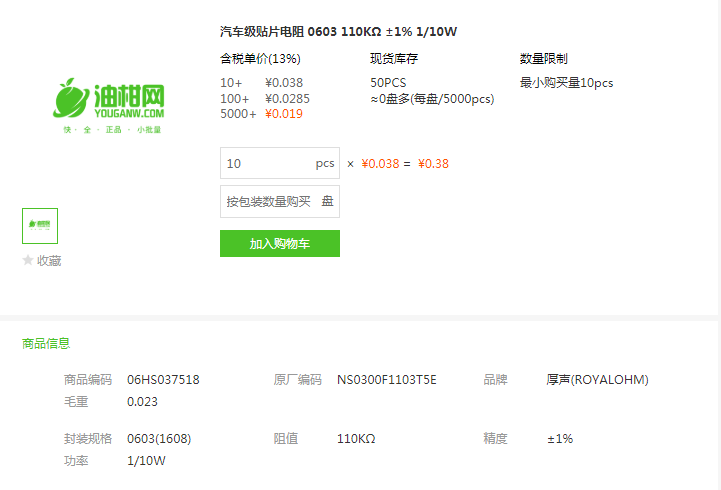Image resolution: width=721 pixels, height=490 pixels.
Task: Click the part code NS0300F1103T5E
Action: point(387,380)
